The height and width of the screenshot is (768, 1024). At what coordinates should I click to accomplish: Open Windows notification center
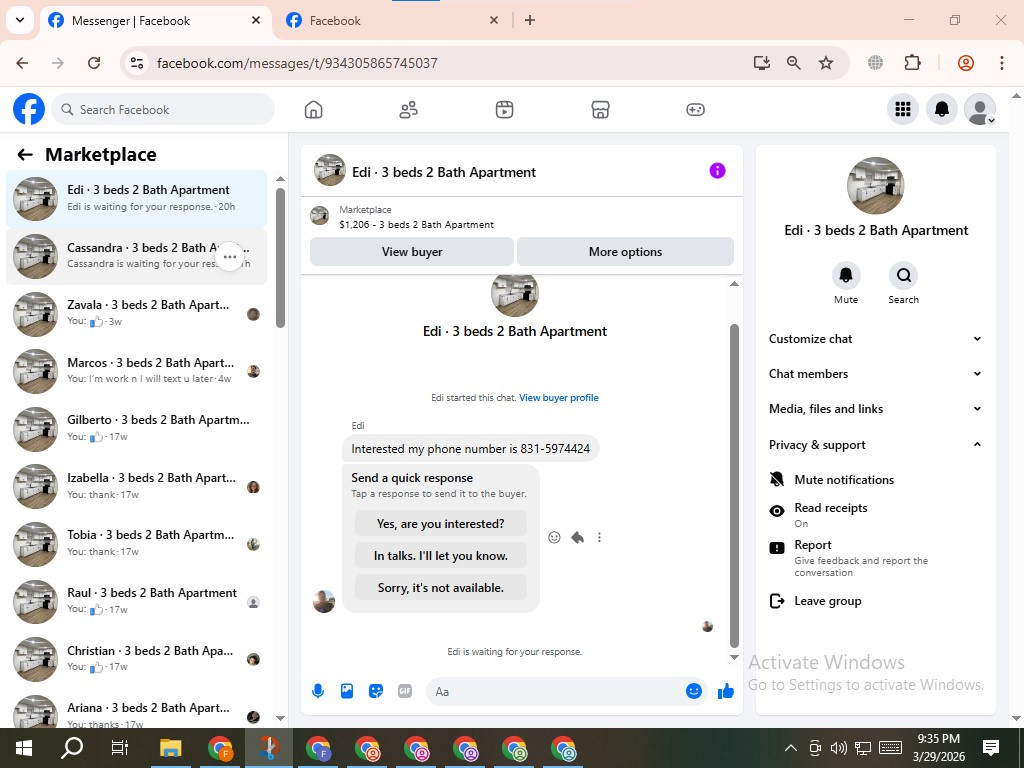coord(991,748)
